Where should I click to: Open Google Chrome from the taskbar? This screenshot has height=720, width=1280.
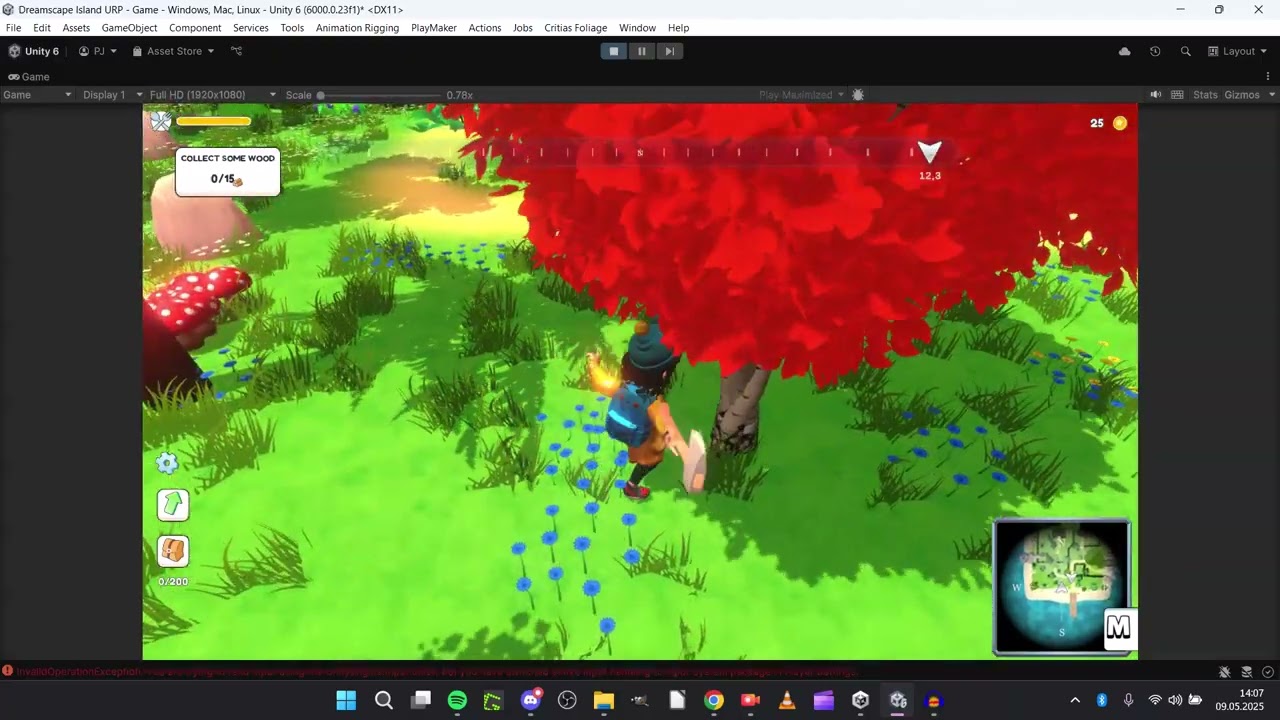pyautogui.click(x=713, y=700)
